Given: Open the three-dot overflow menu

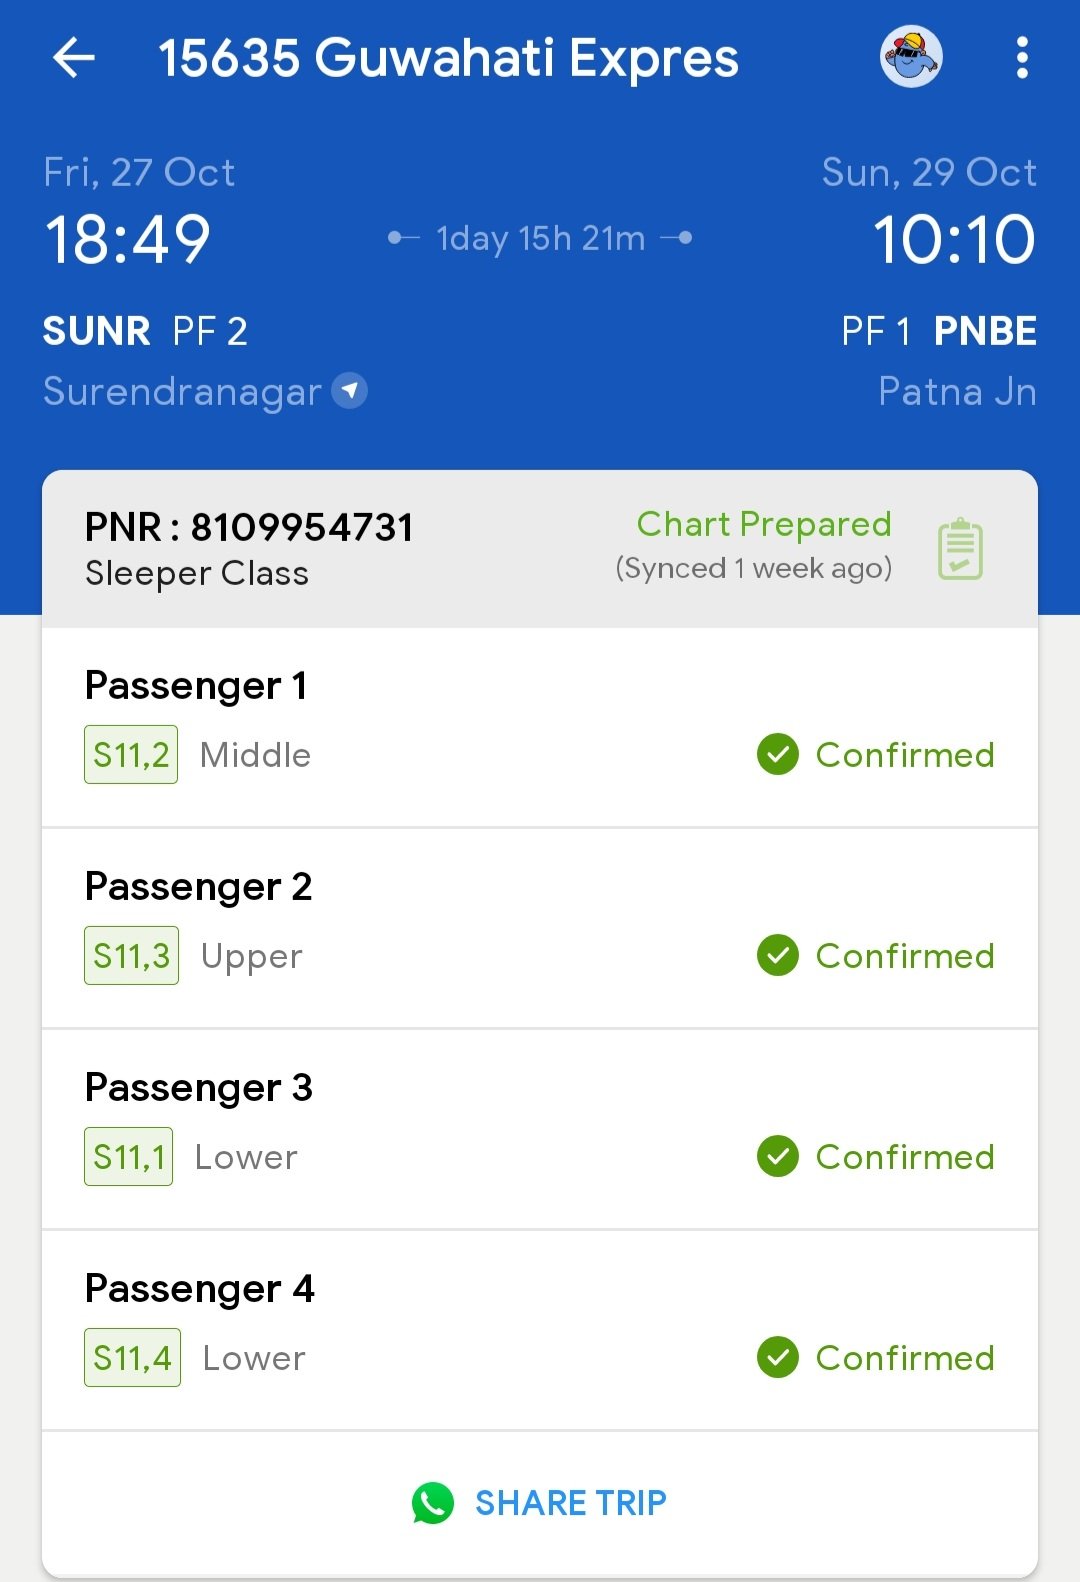Looking at the screenshot, I should click(1021, 58).
